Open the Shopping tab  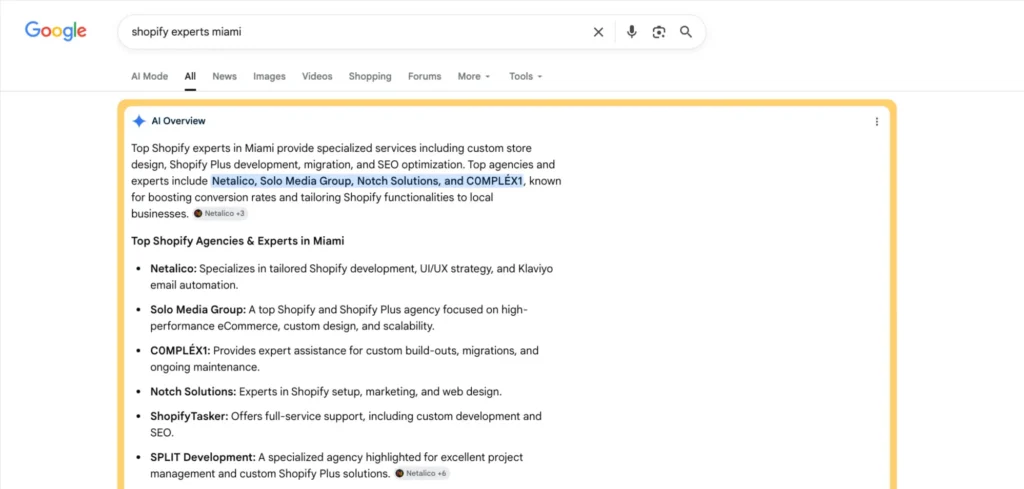370,76
